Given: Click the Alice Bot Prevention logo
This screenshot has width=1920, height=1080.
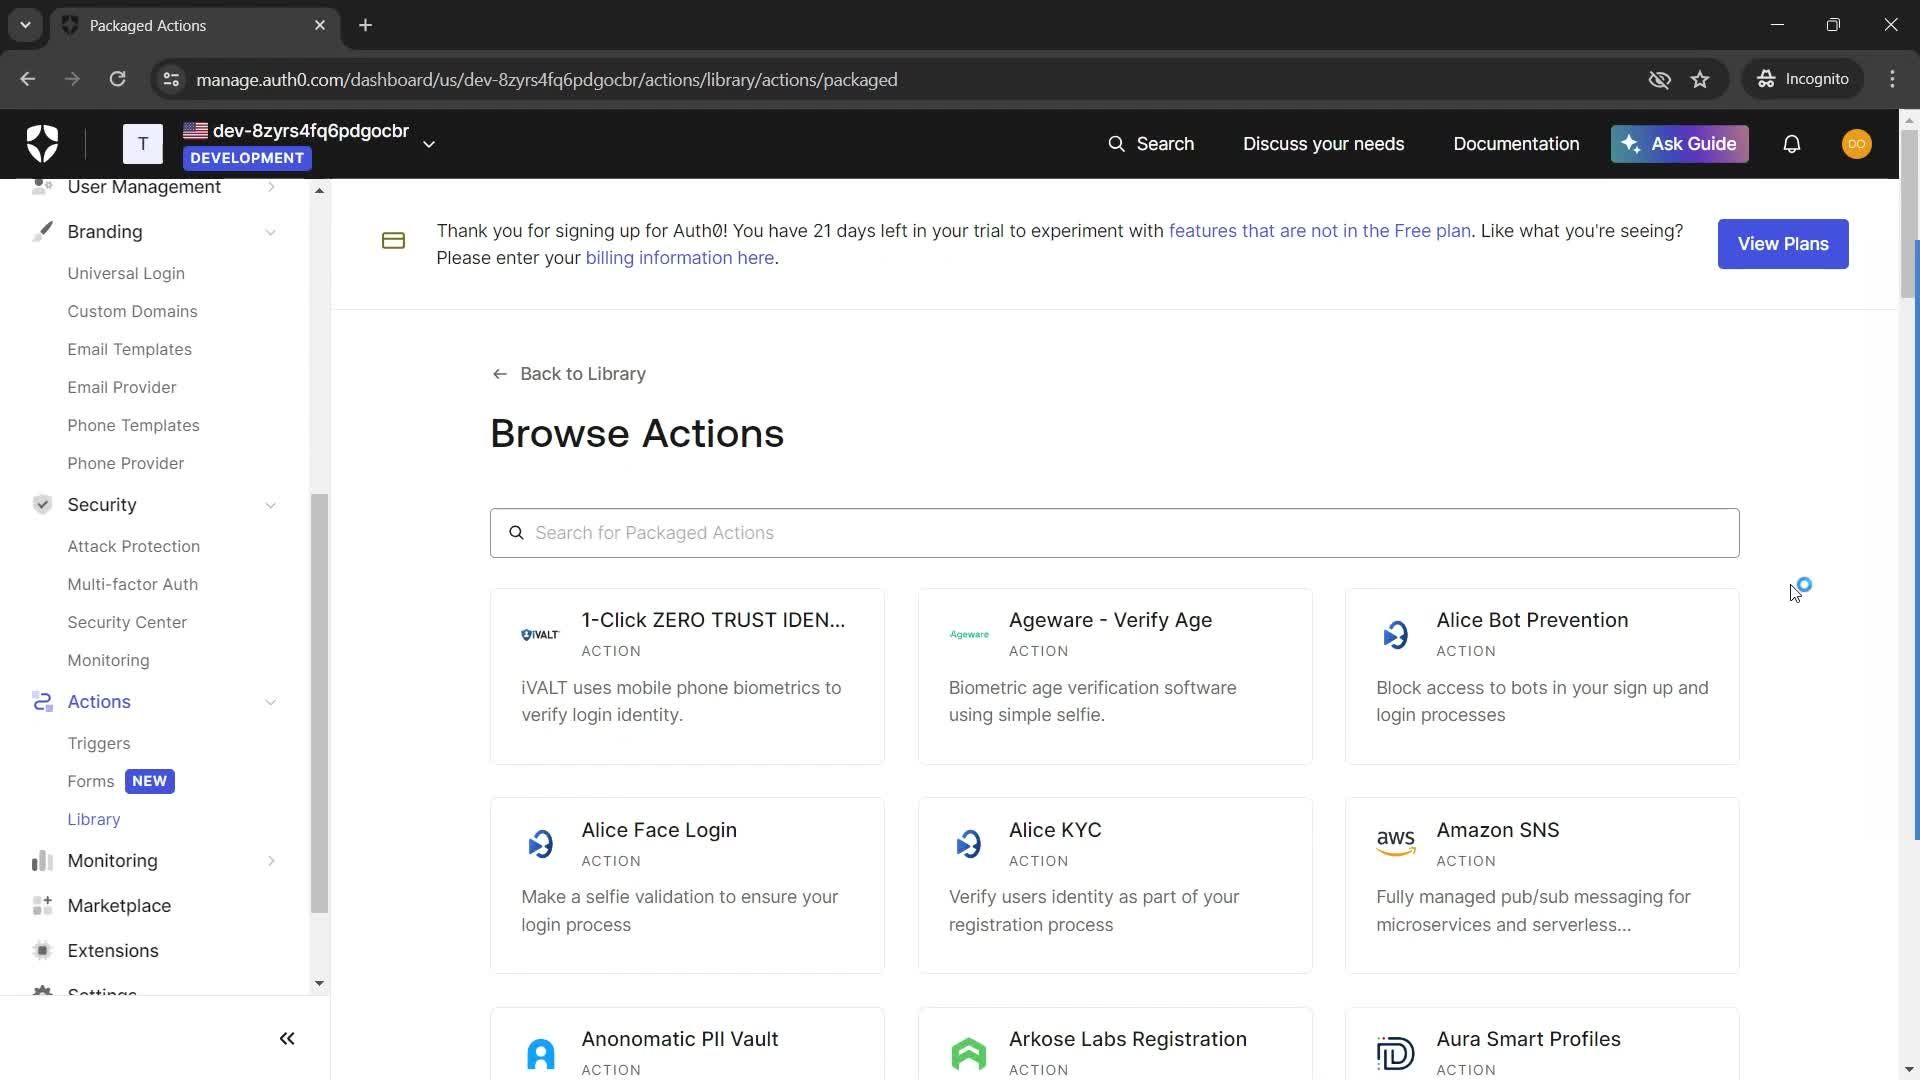Looking at the screenshot, I should coord(1395,635).
